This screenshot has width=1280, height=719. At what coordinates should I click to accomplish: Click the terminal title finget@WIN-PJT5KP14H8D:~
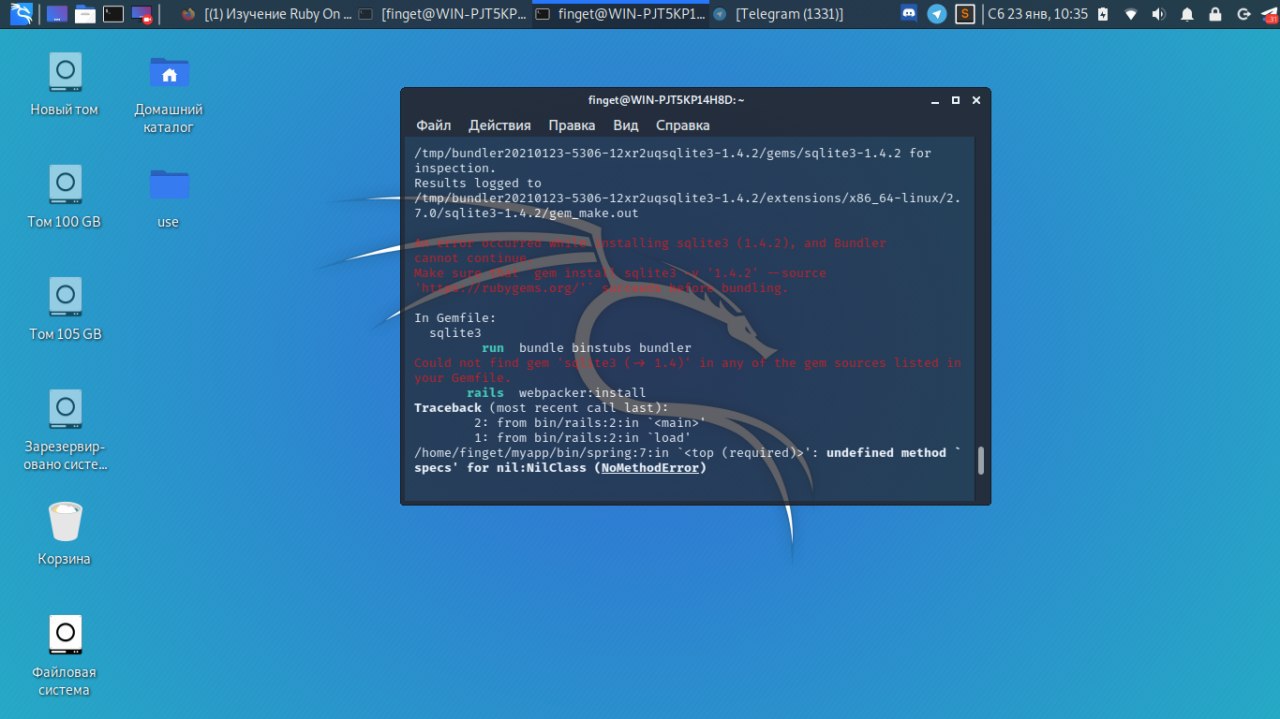tap(666, 100)
